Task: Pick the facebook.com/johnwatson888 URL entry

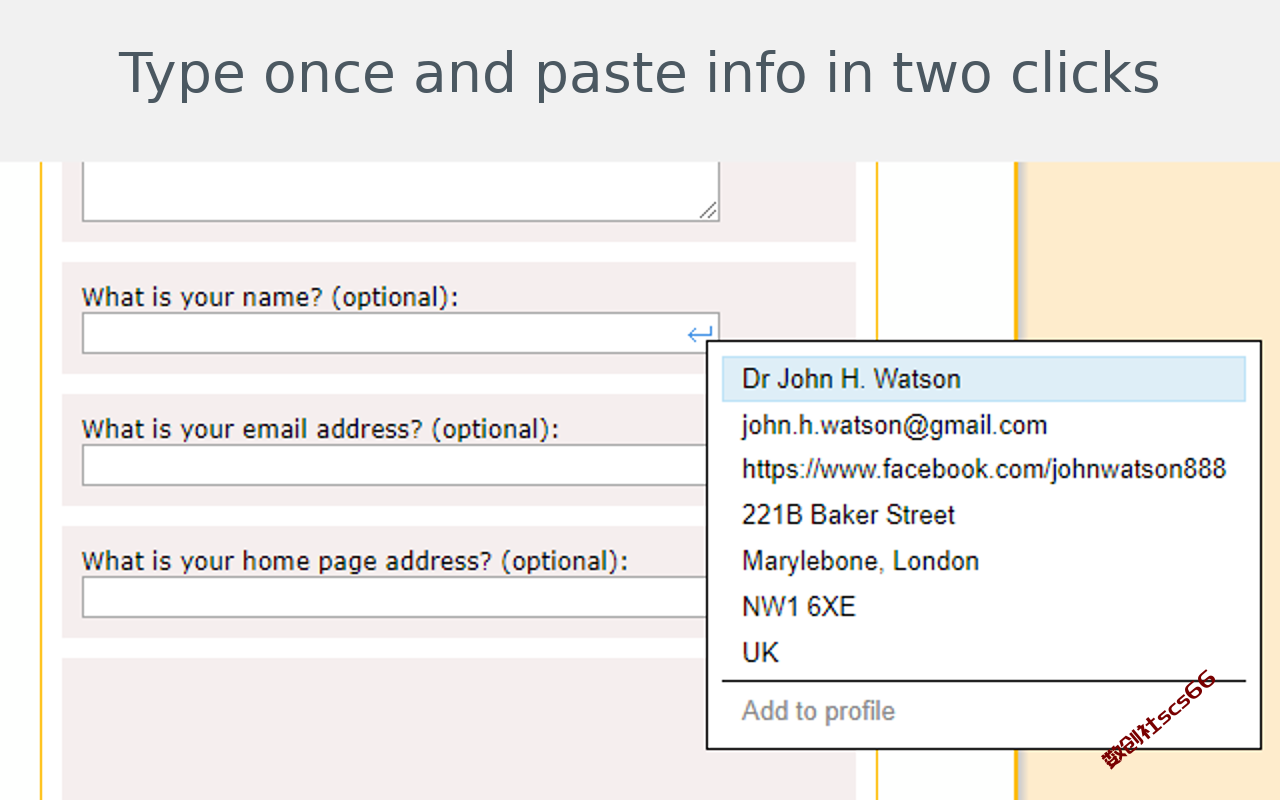Action: click(x=983, y=469)
